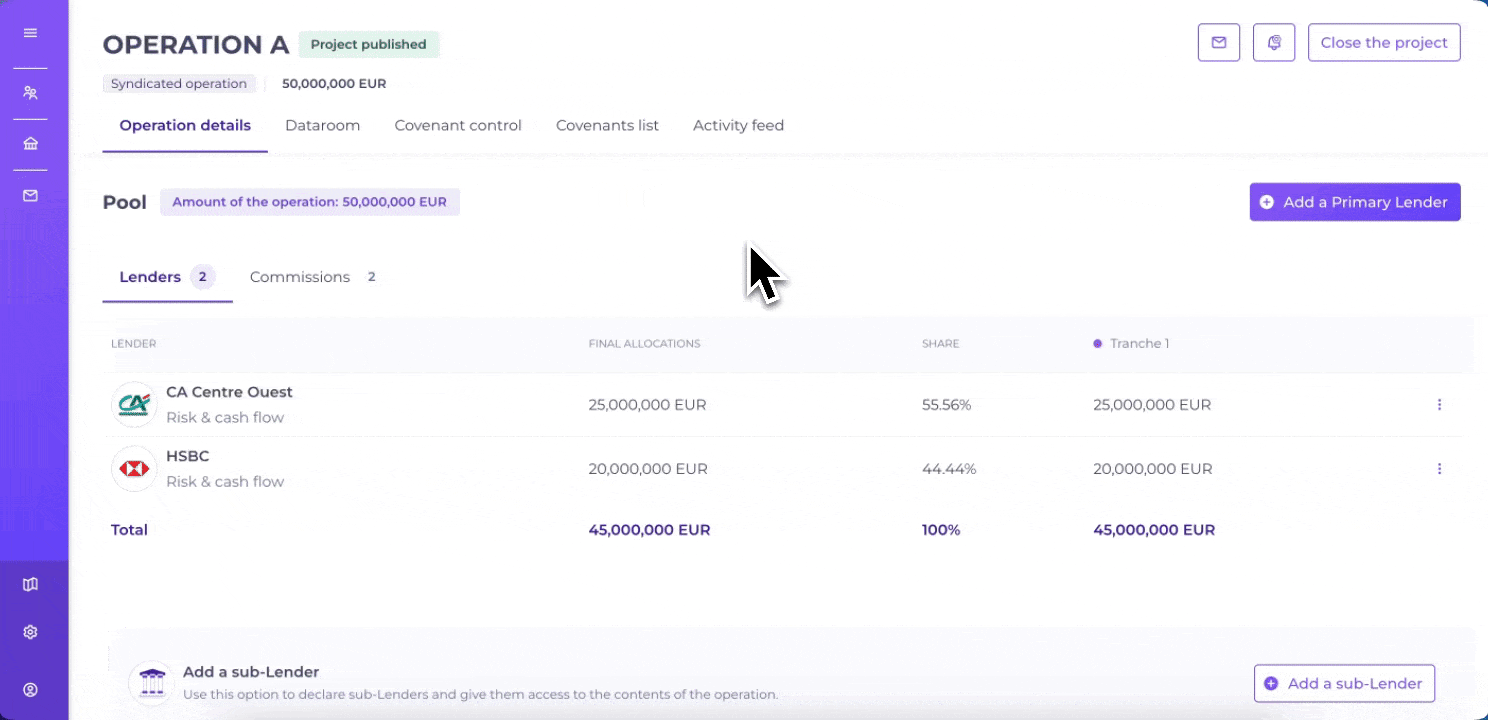Click the LENDER column header

click(x=133, y=344)
